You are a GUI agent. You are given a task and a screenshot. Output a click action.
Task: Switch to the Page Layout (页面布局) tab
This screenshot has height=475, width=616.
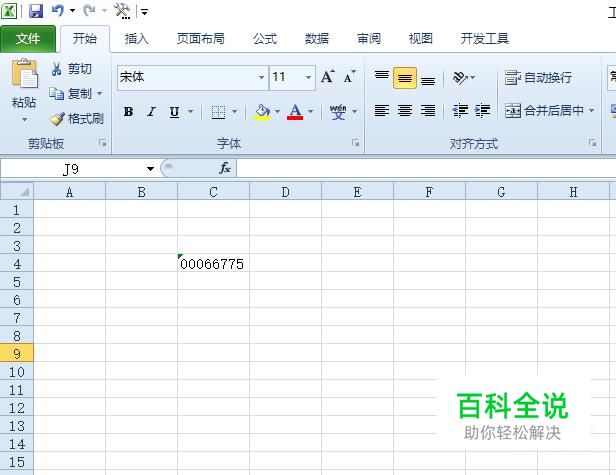pyautogui.click(x=200, y=39)
